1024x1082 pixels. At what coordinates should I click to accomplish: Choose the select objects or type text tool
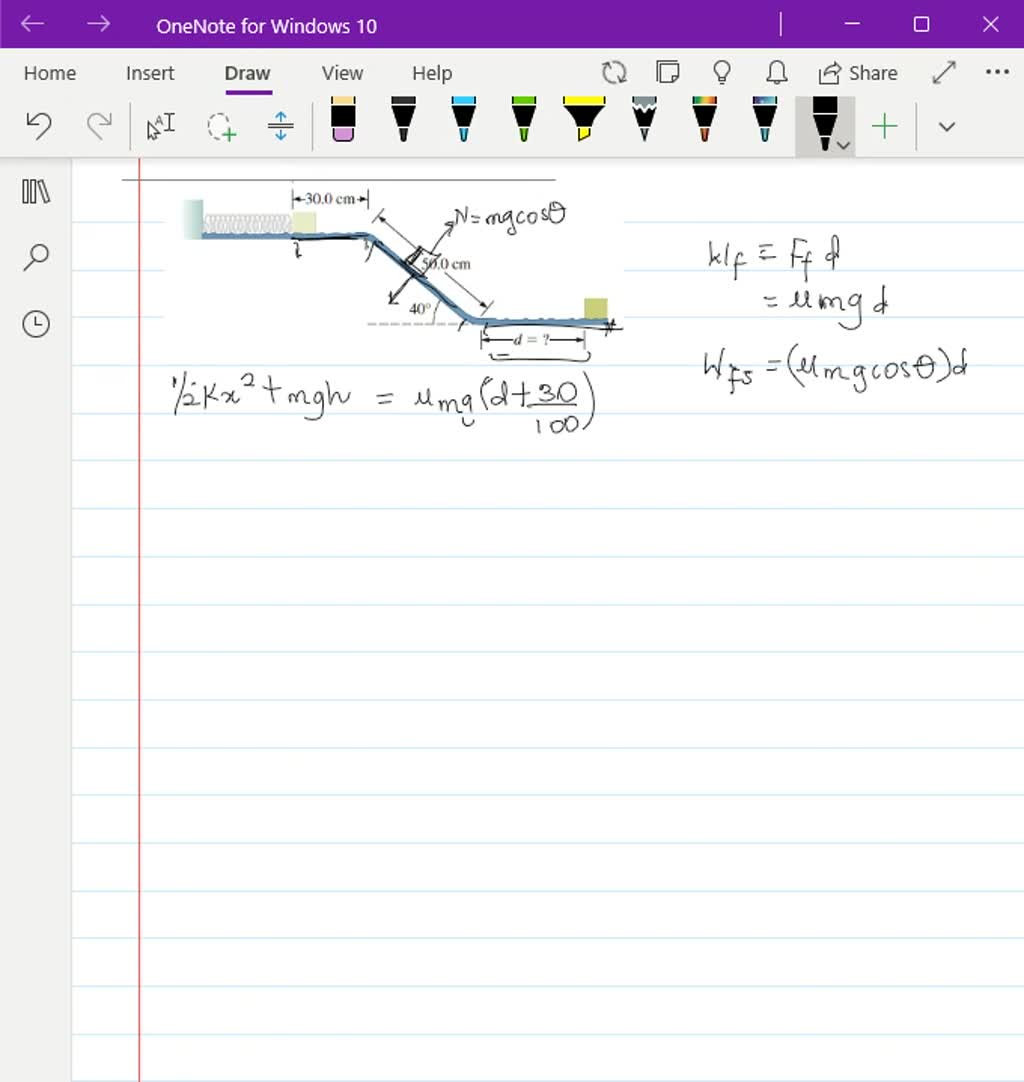click(161, 126)
